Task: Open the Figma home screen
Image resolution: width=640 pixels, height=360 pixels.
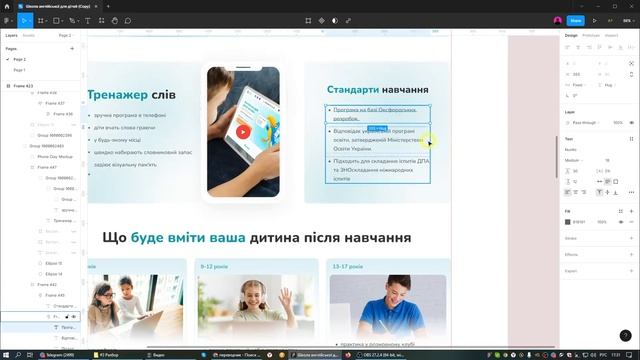Action: [x=7, y=7]
